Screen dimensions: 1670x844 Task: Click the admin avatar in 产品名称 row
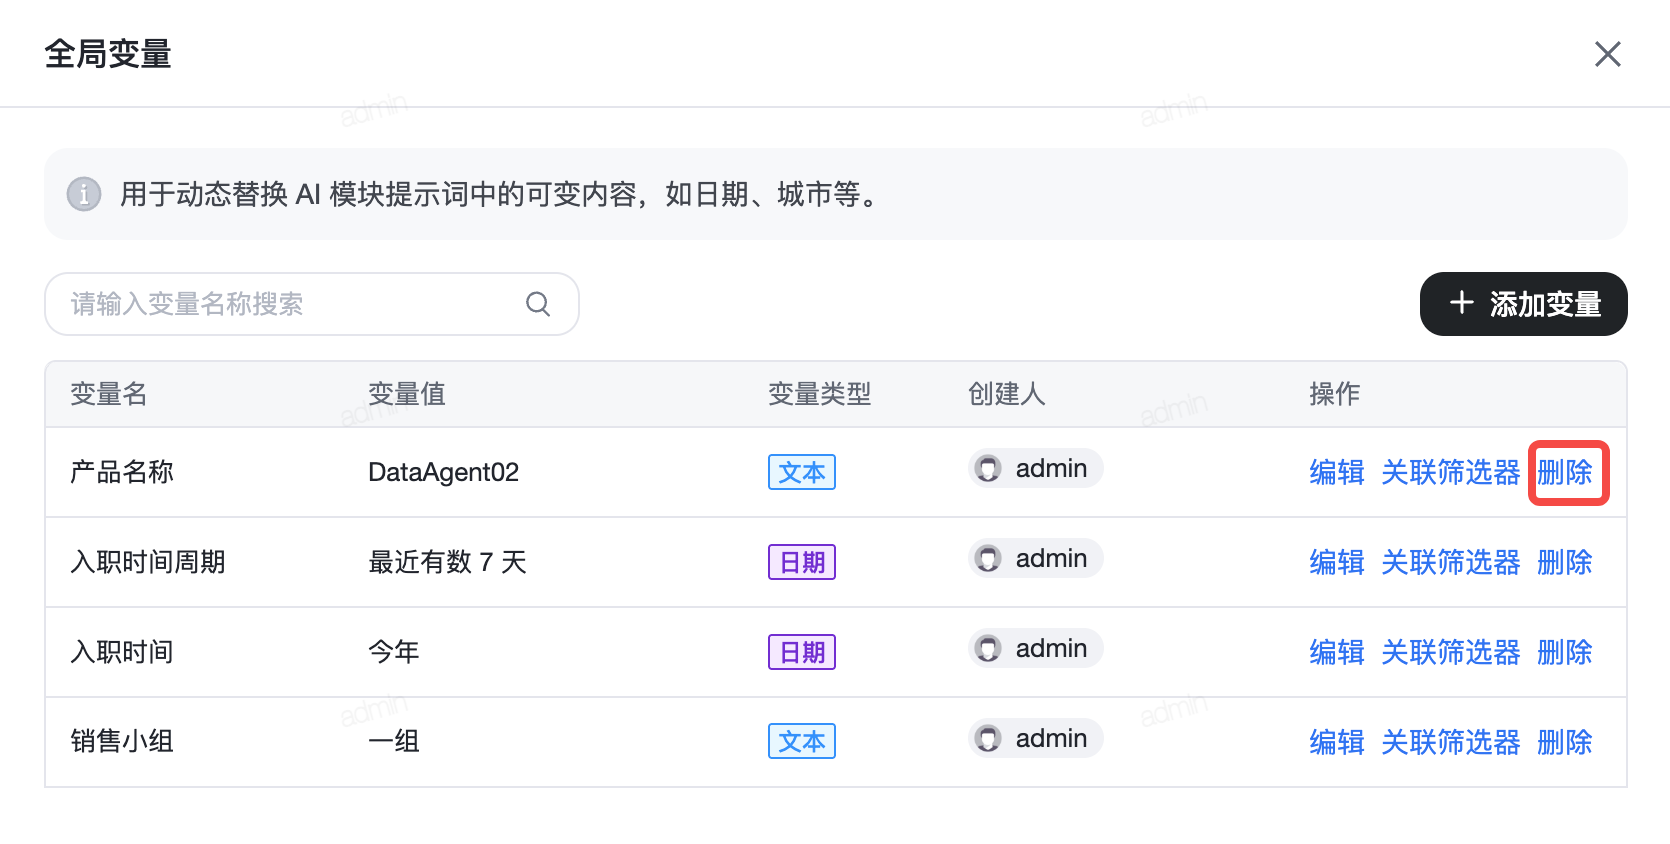click(x=988, y=469)
